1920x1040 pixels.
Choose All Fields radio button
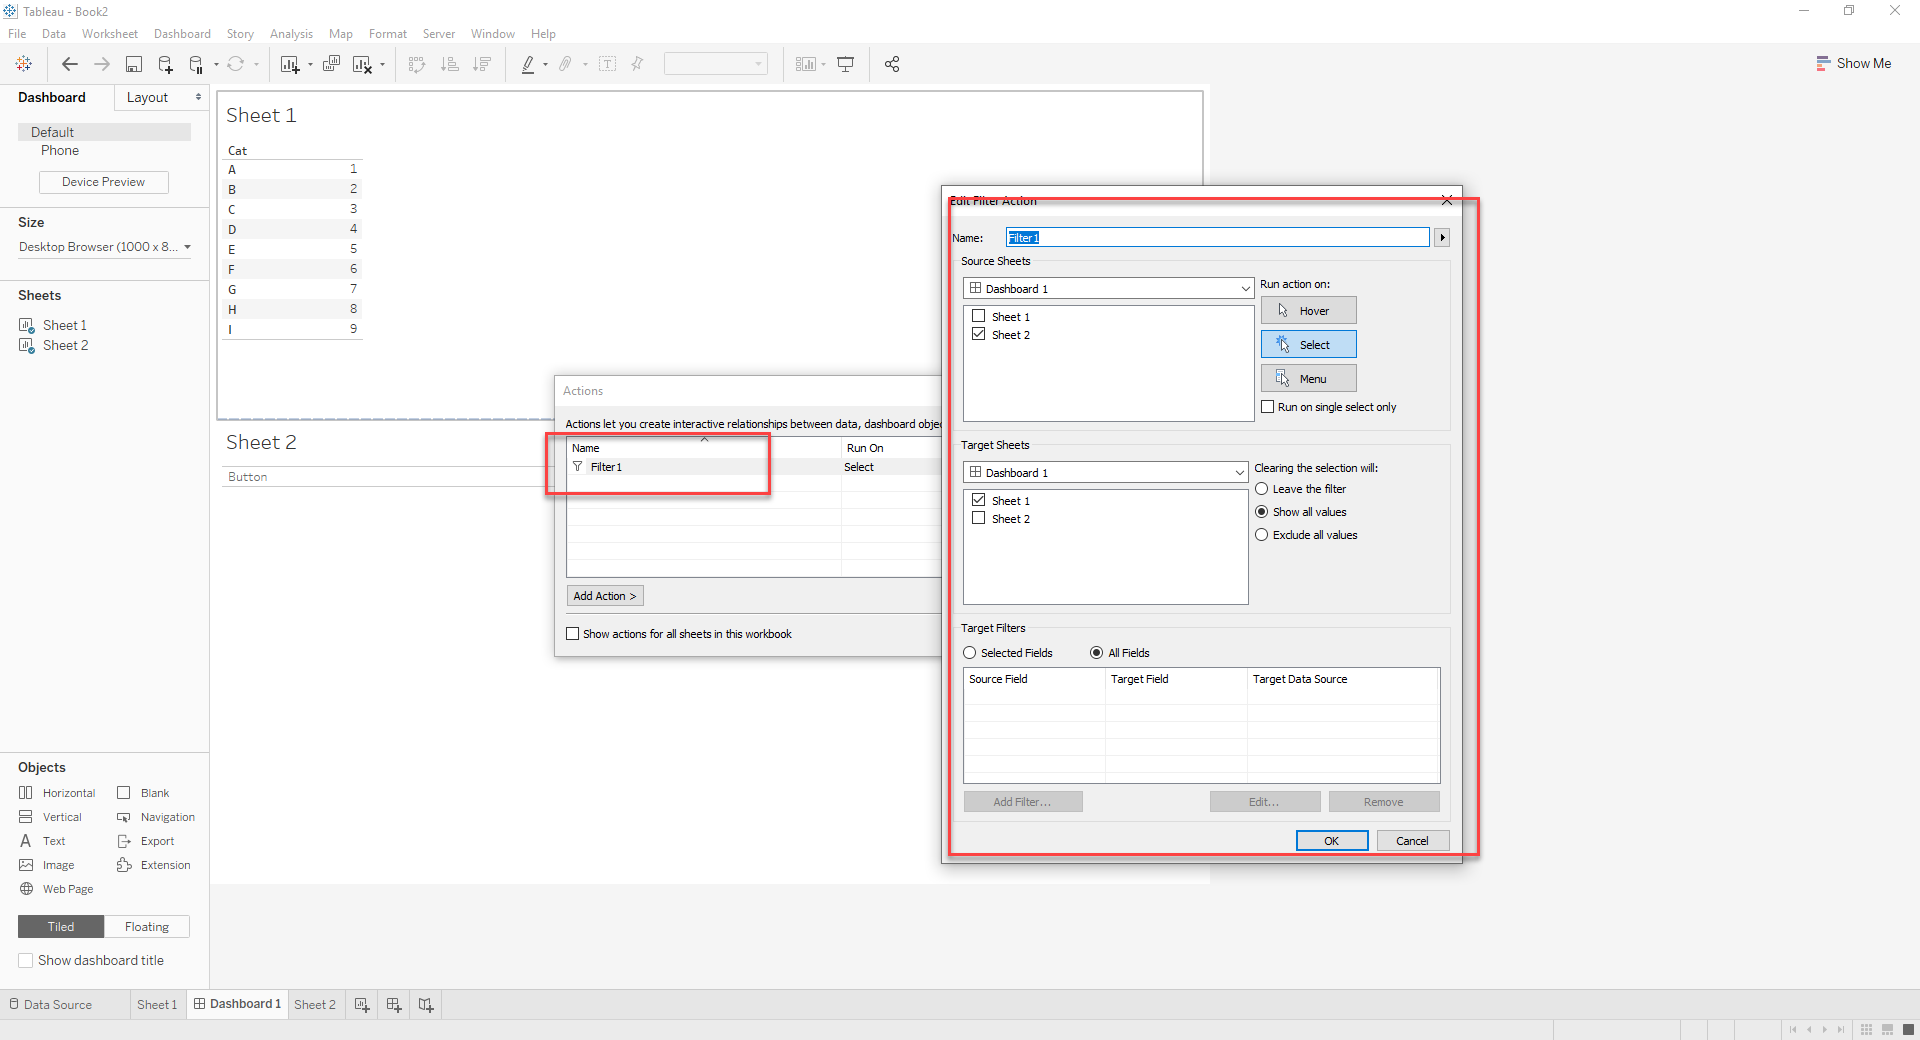(x=1097, y=653)
